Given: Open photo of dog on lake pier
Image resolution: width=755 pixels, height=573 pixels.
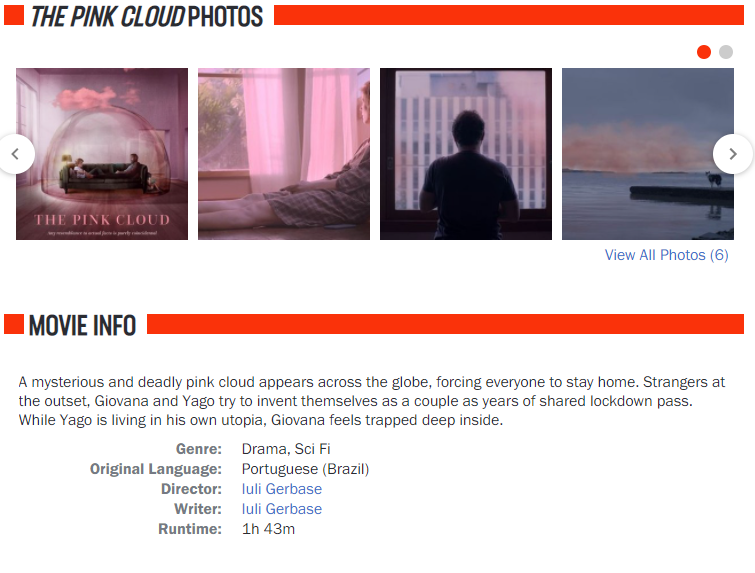Looking at the screenshot, I should [x=648, y=154].
